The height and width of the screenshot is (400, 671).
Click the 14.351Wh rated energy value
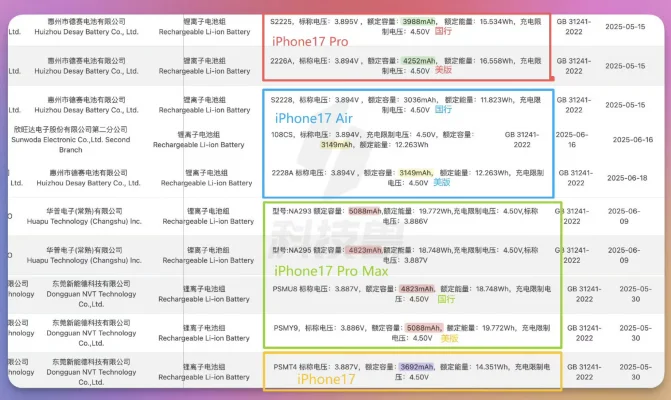492,367
